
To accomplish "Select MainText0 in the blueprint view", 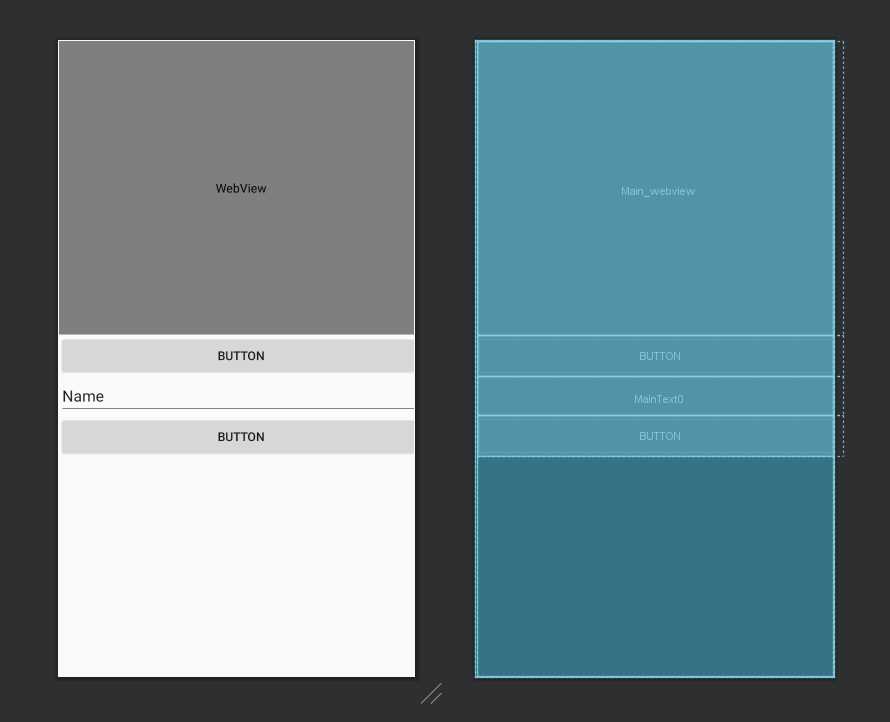I will pos(656,396).
